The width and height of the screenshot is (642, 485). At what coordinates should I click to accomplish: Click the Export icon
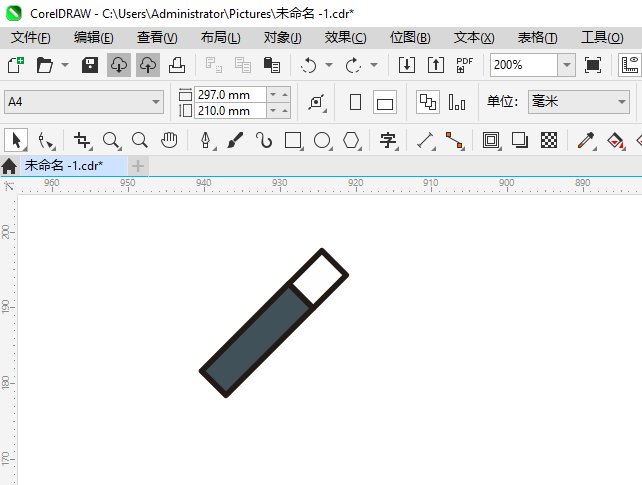(436, 65)
